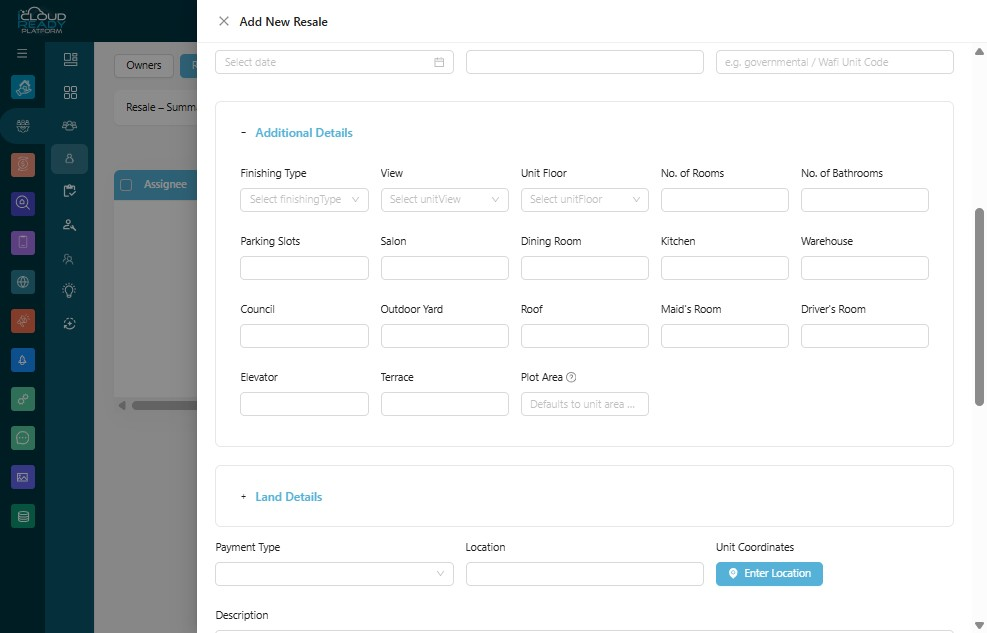Collapse the Additional Details section

click(x=244, y=133)
